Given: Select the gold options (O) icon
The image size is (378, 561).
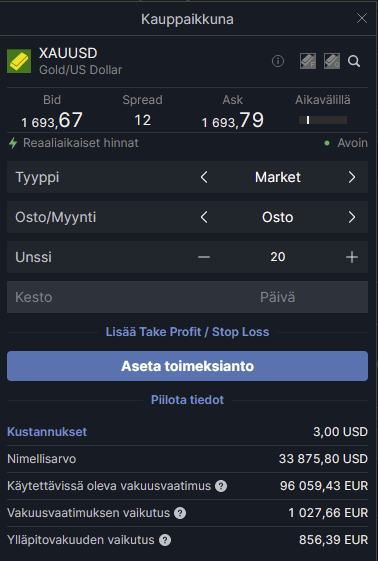Looking at the screenshot, I should [x=332, y=61].
